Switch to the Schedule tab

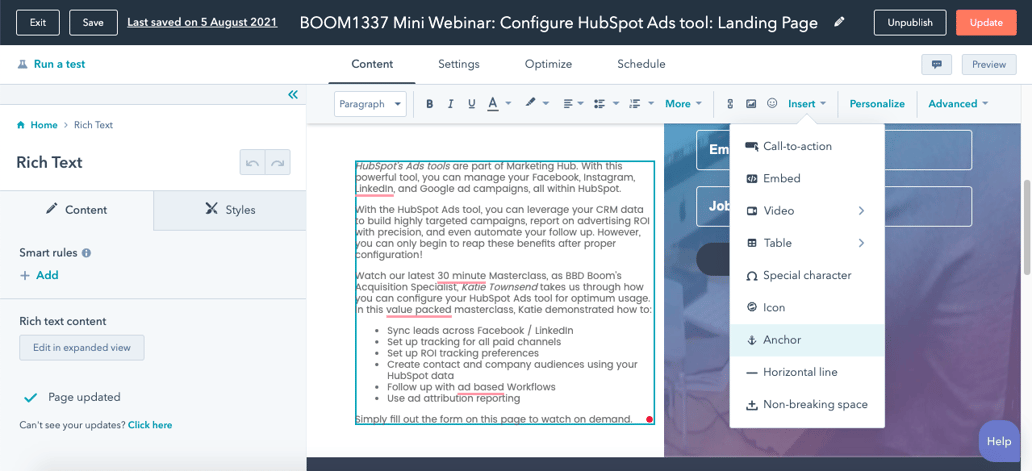[641, 64]
